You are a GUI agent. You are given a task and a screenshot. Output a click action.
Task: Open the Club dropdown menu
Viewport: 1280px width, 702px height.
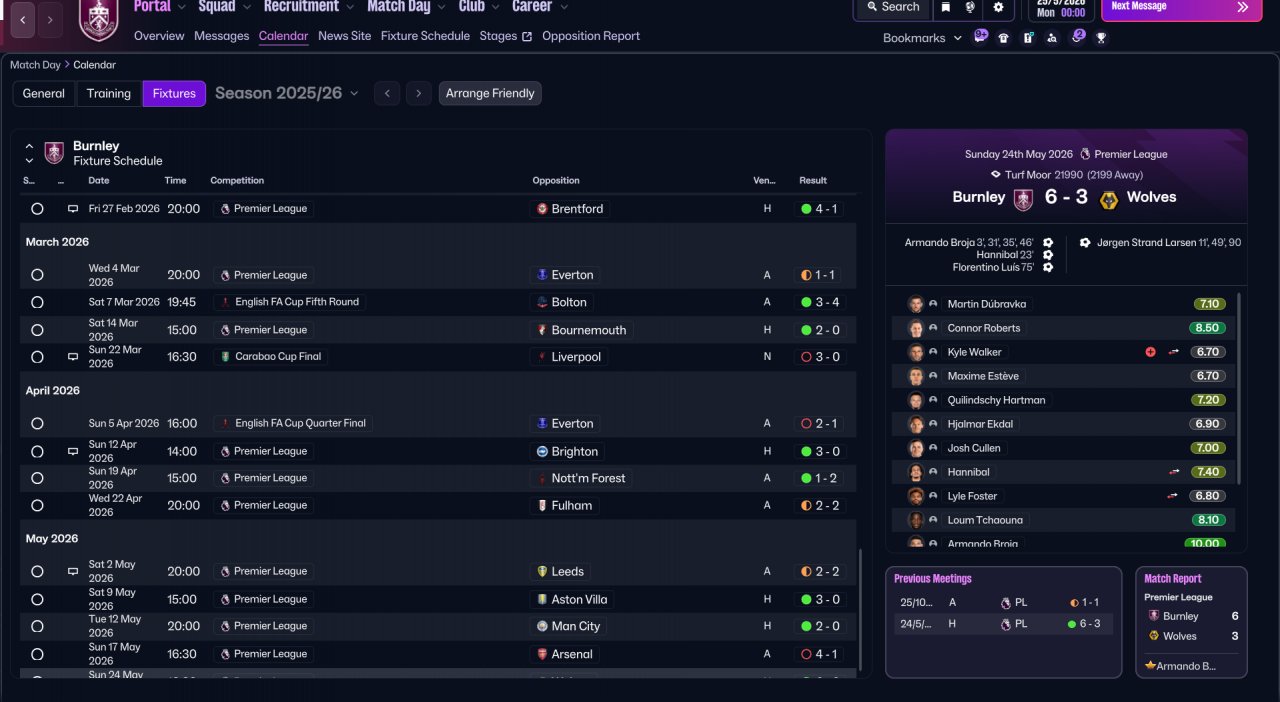click(x=479, y=7)
